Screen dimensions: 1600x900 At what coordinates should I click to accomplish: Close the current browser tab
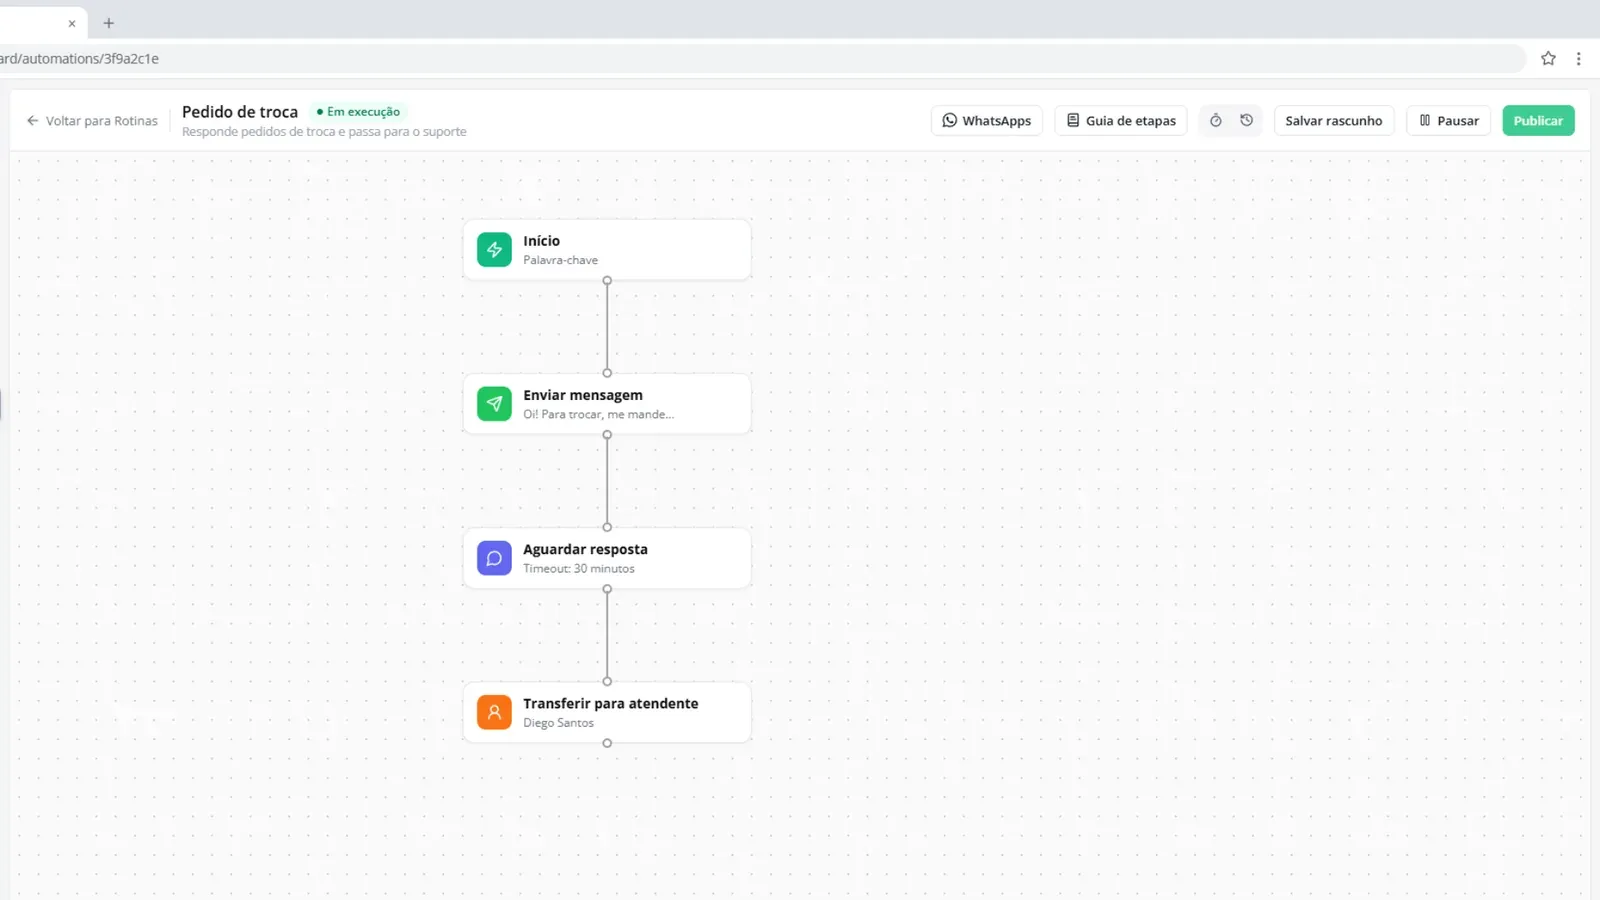click(x=72, y=22)
